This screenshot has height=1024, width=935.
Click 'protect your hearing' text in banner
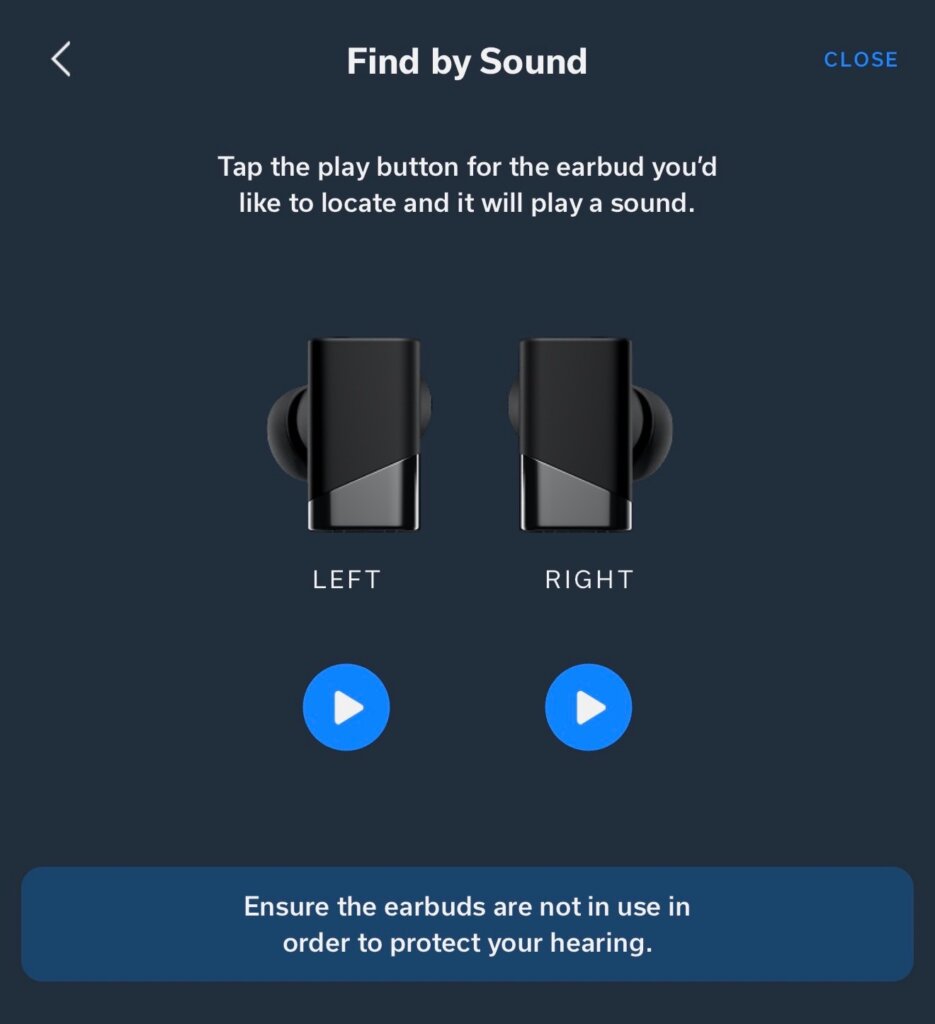coord(521,943)
